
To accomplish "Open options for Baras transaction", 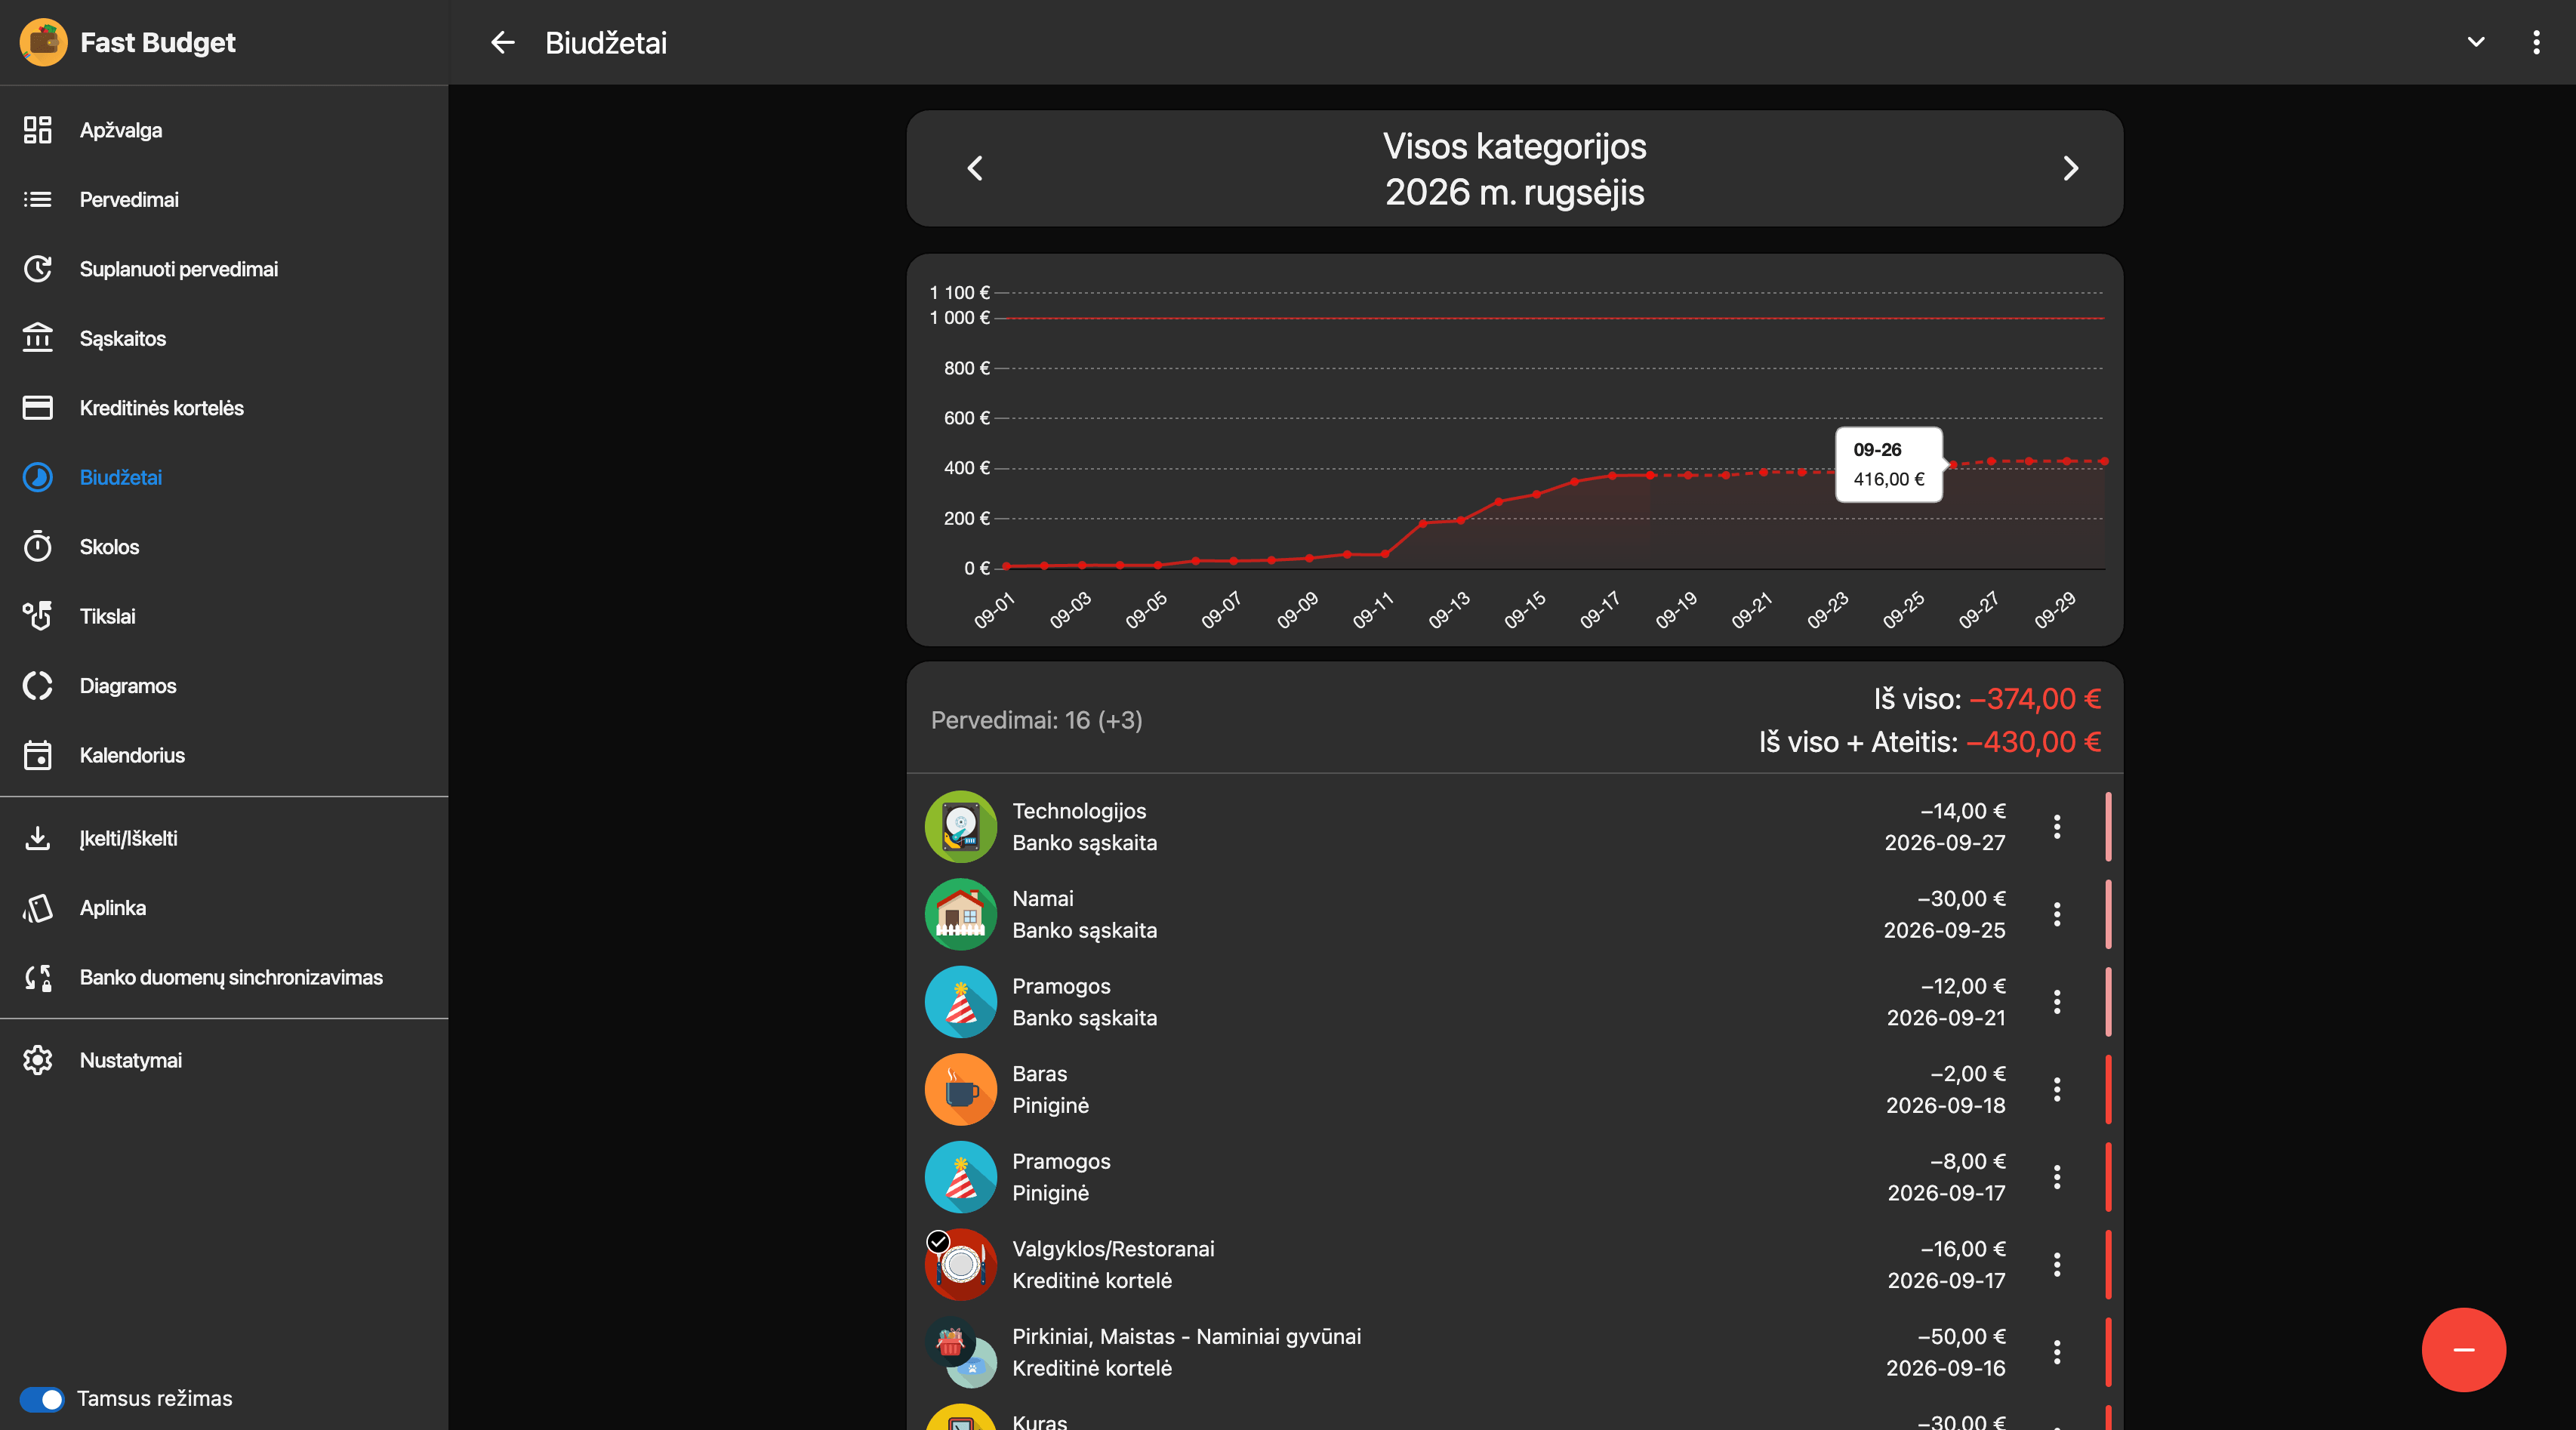I will point(2057,1089).
